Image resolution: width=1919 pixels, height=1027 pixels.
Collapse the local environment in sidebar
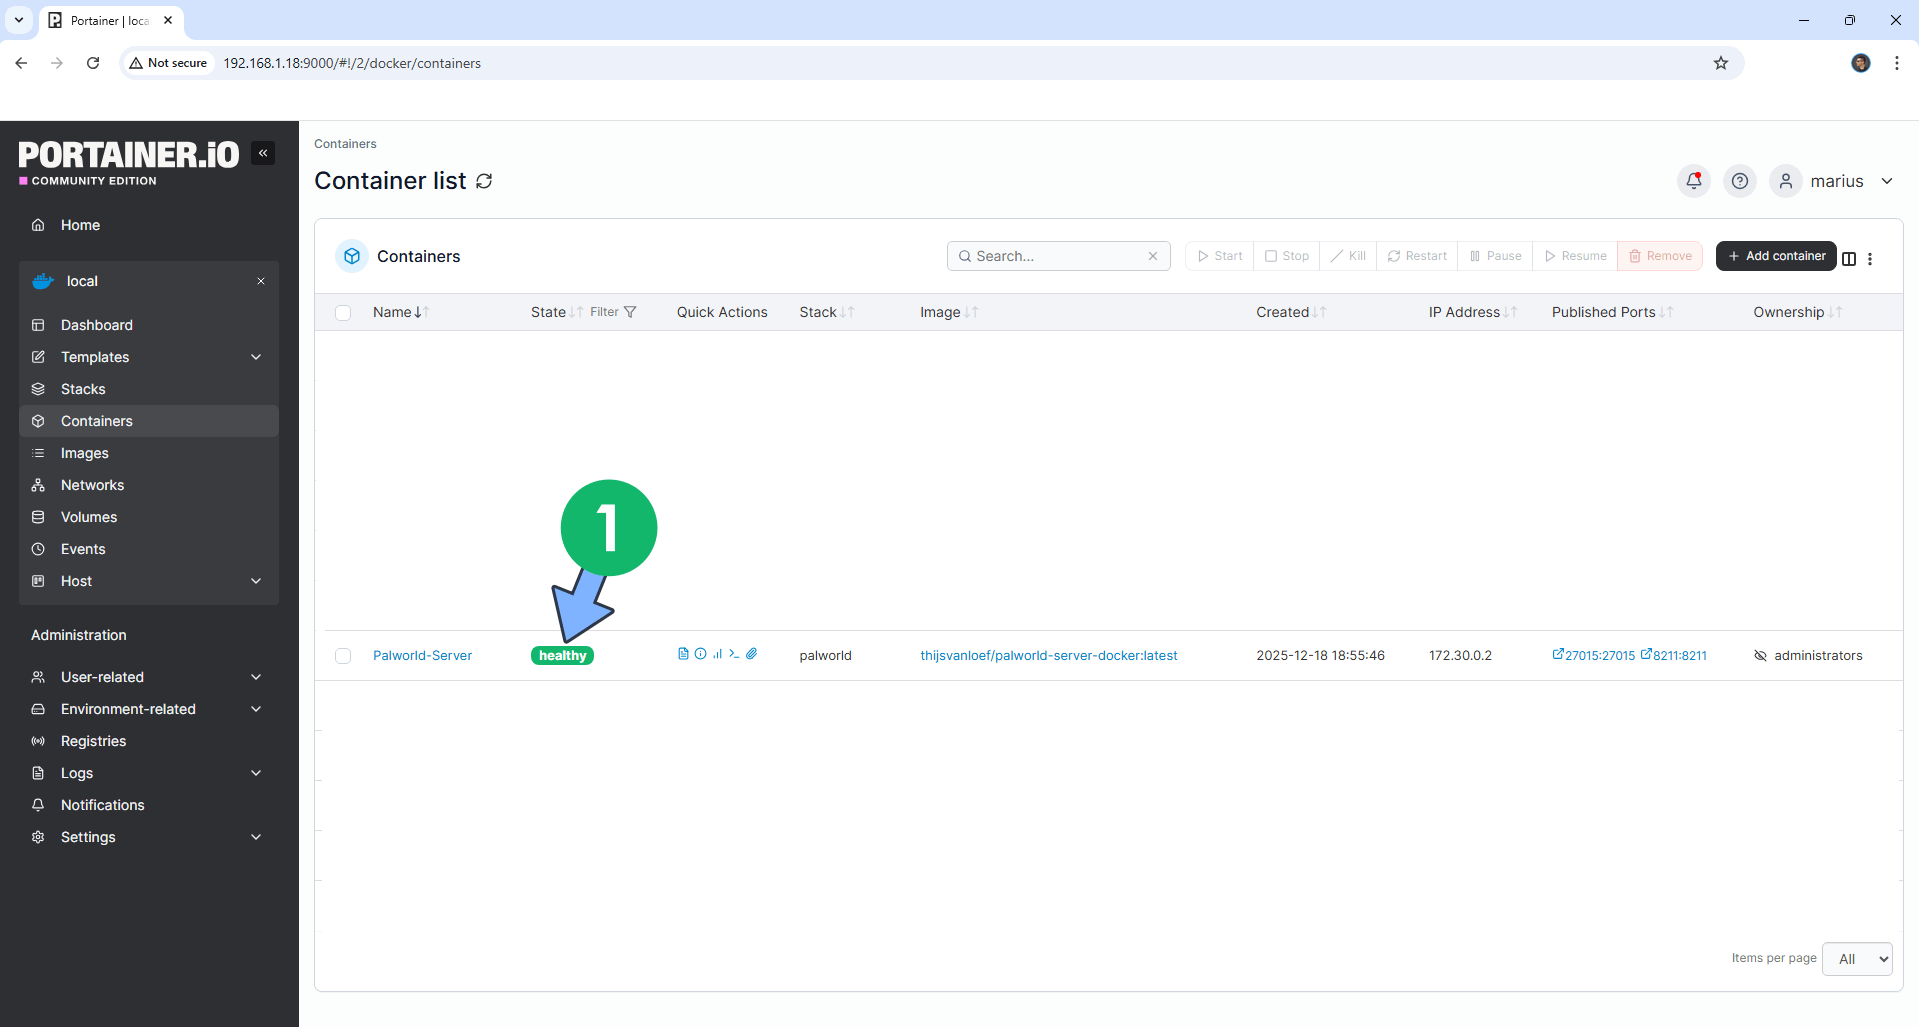[x=261, y=281]
